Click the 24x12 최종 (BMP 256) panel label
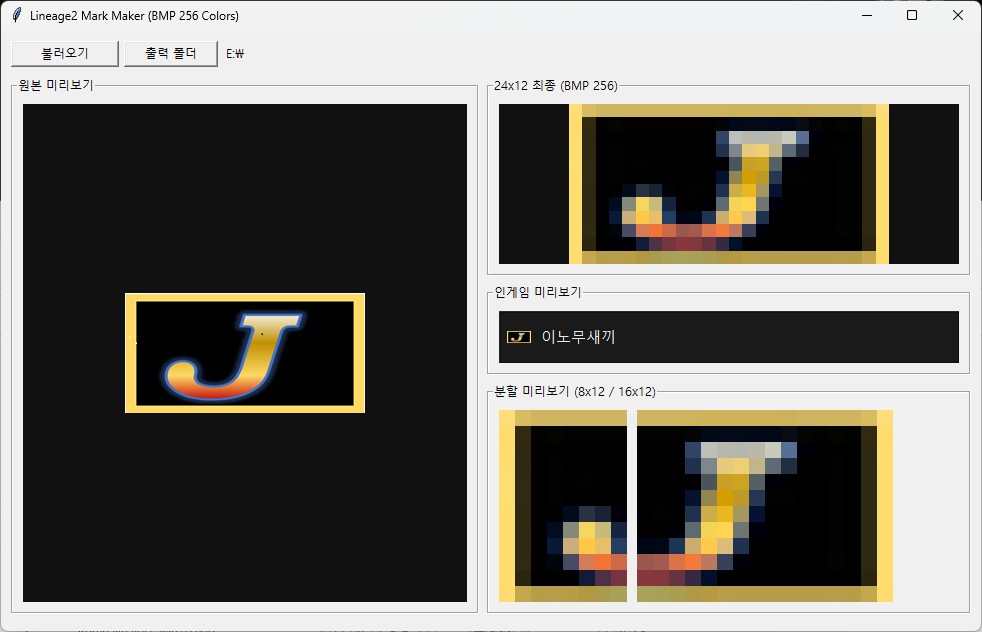Image resolution: width=982 pixels, height=632 pixels. pos(555,86)
